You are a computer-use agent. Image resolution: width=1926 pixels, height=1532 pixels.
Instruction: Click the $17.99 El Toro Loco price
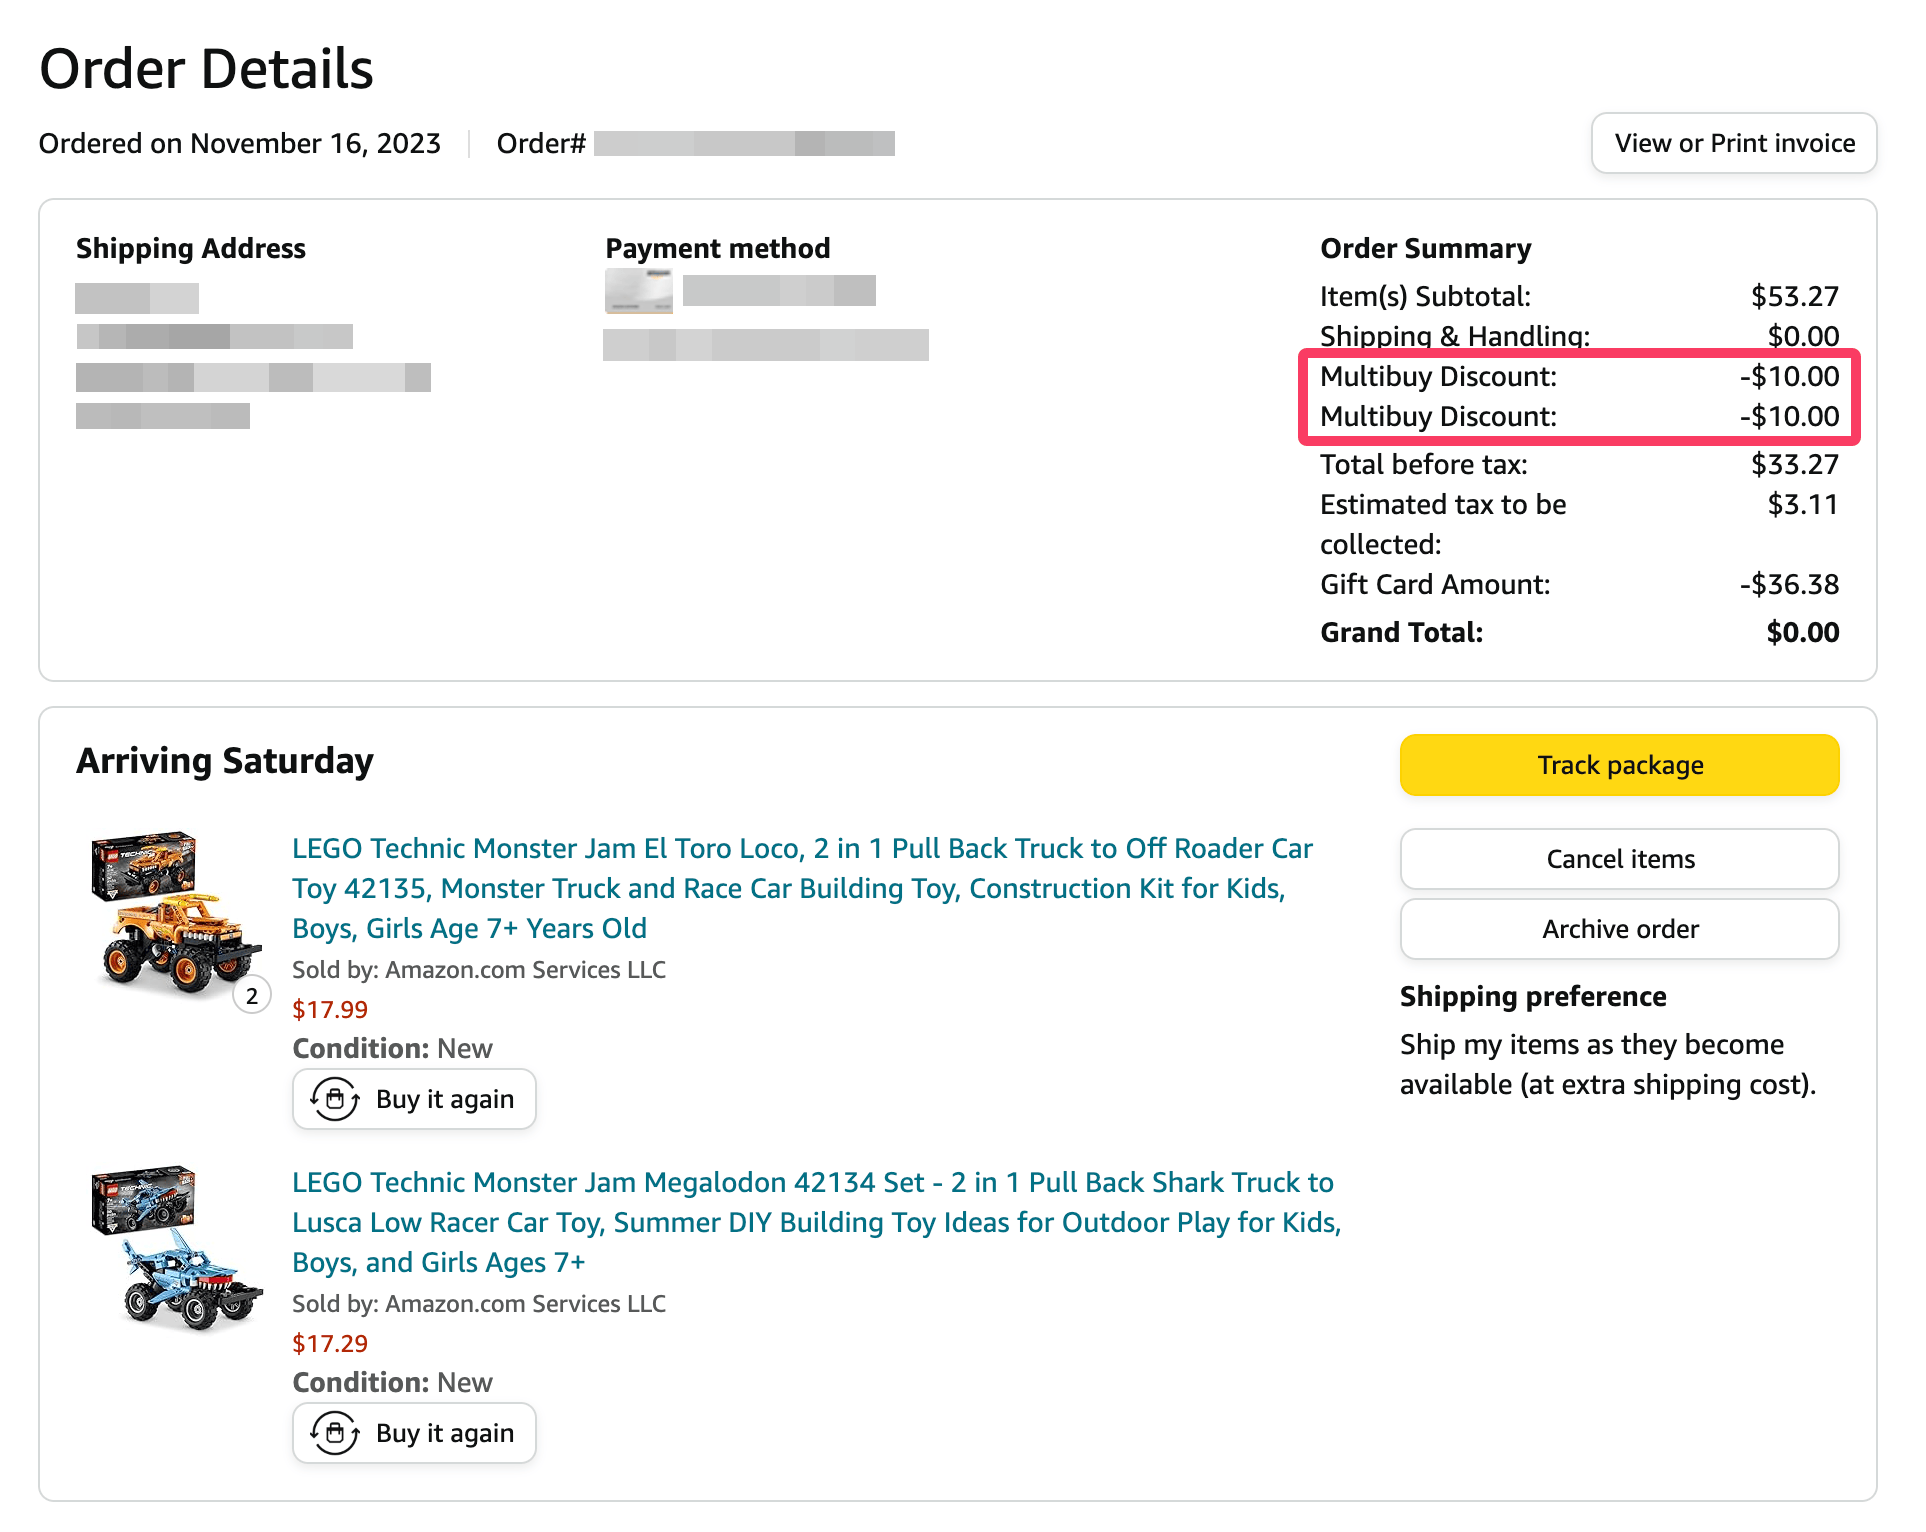[330, 1010]
